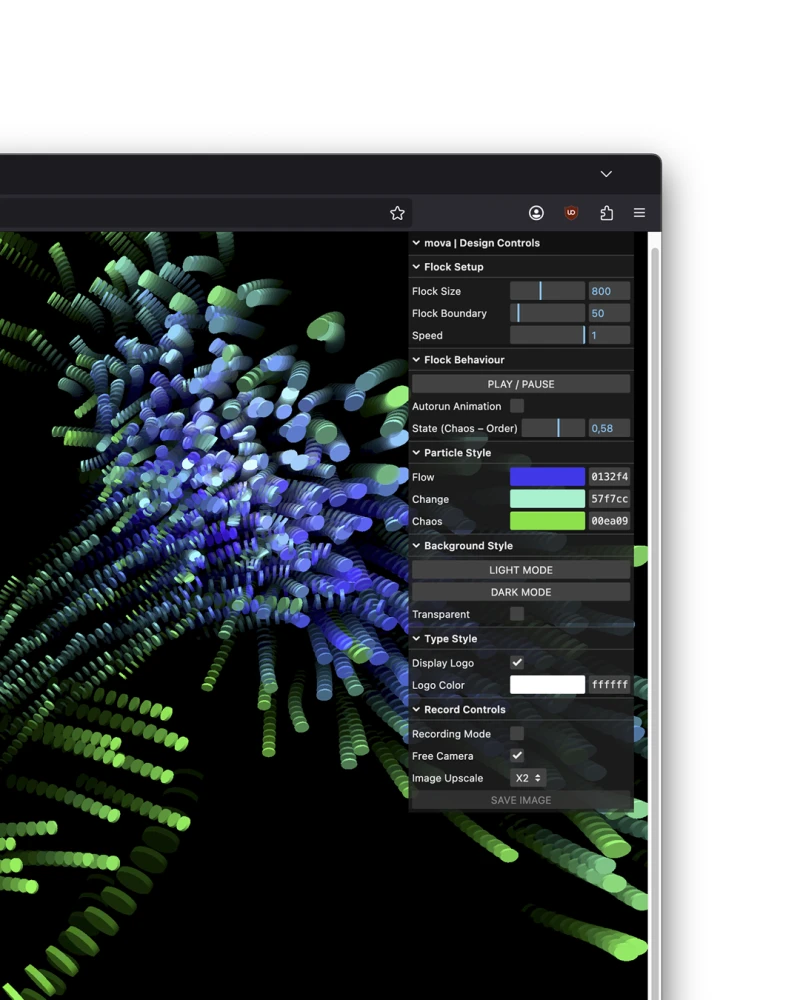Collapse the Flock Setup section

(453, 267)
